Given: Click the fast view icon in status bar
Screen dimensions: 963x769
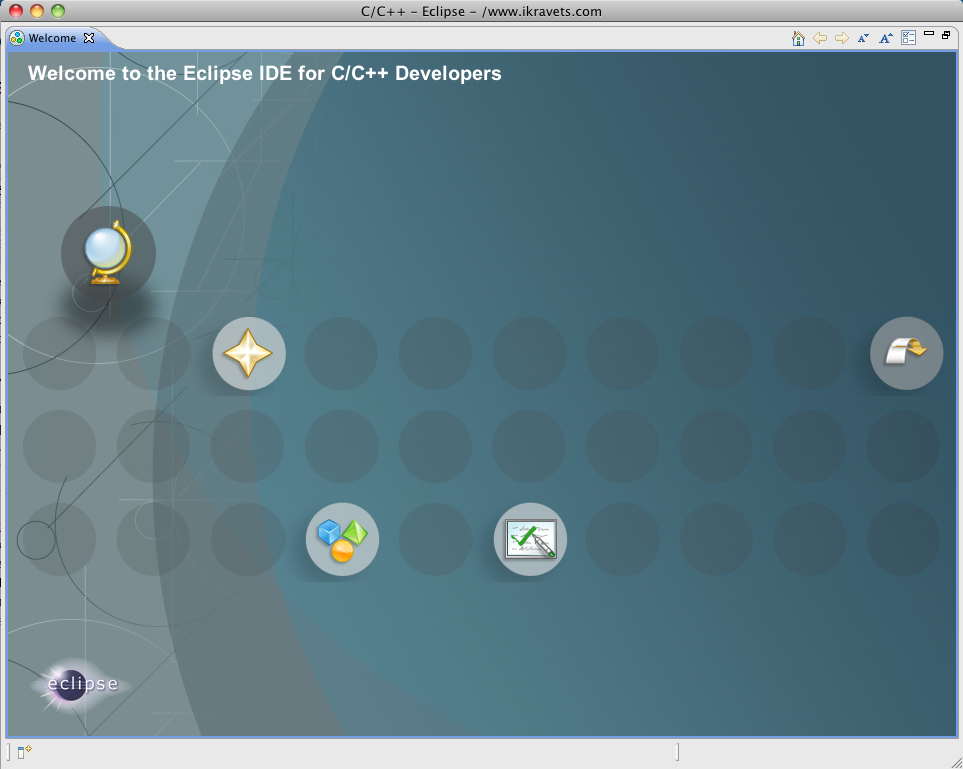Looking at the screenshot, I should tap(24, 752).
